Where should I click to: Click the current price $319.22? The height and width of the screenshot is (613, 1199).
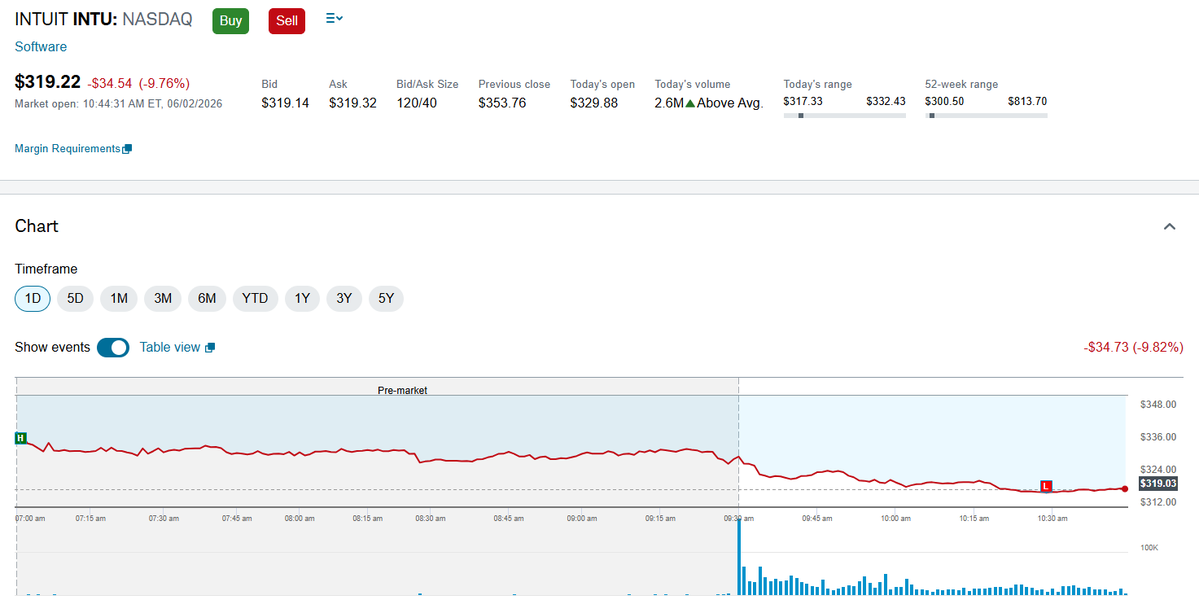pos(47,82)
